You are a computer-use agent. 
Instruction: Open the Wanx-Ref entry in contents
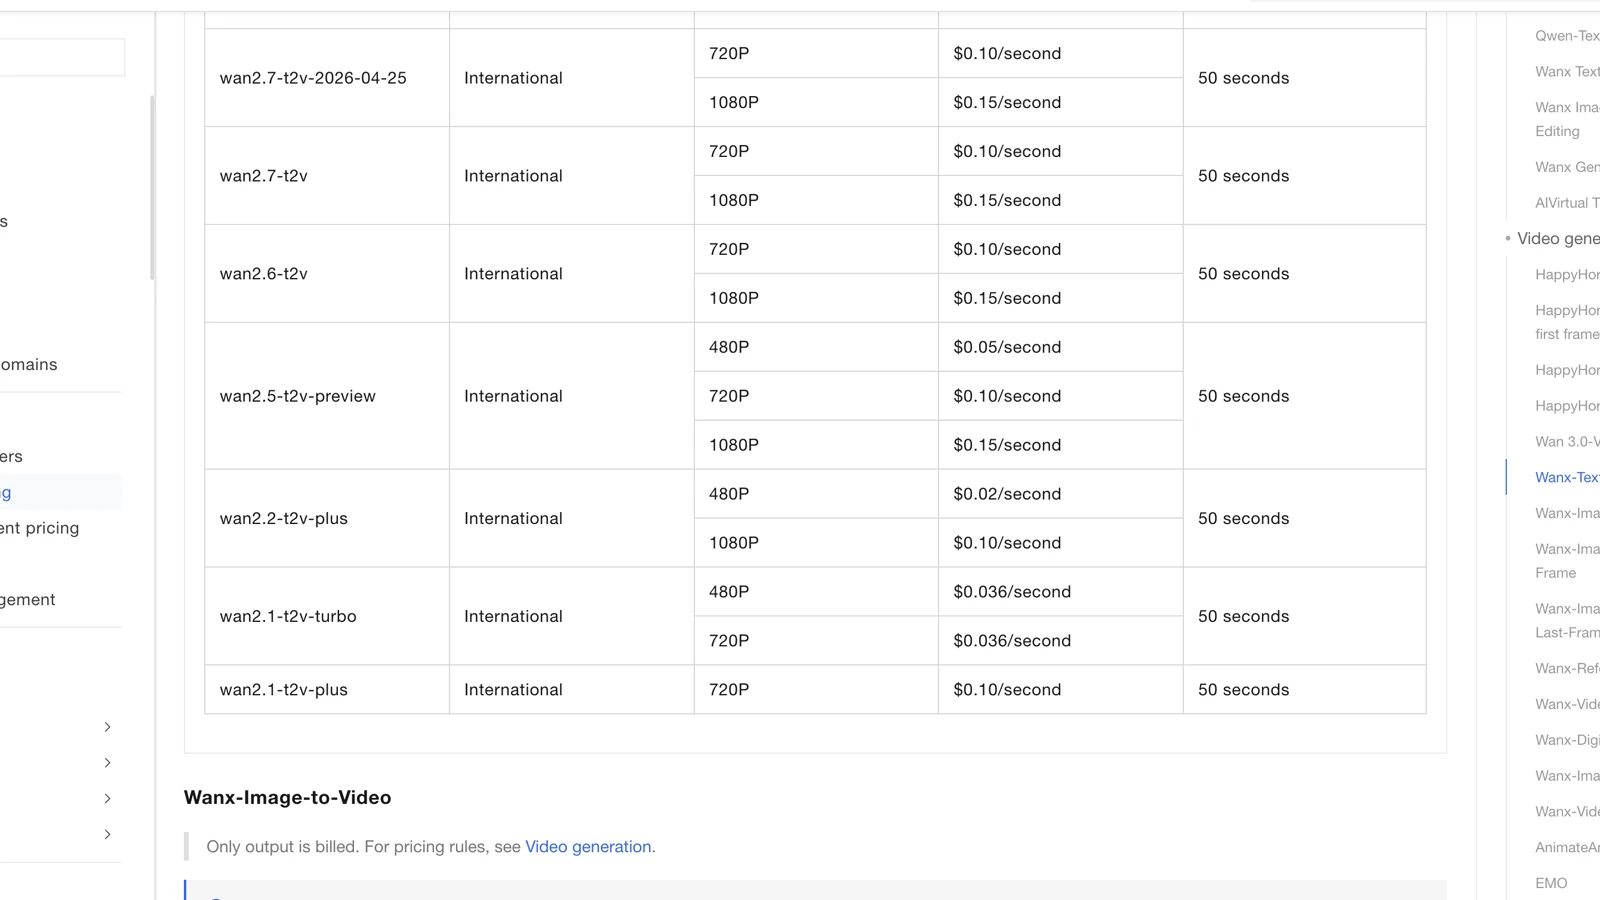coord(1567,669)
